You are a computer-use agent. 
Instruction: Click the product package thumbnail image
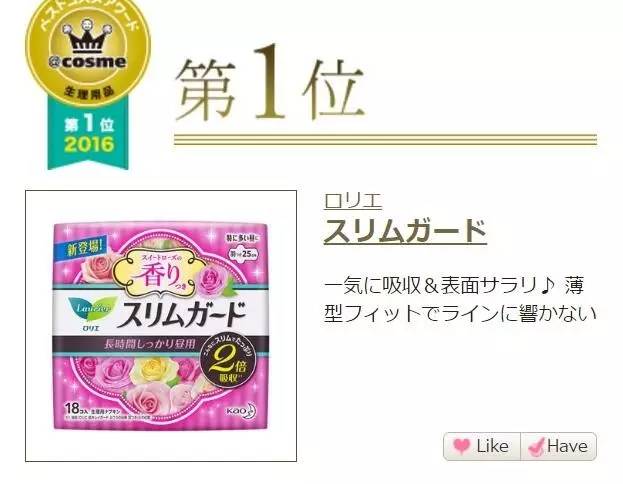[x=161, y=326]
